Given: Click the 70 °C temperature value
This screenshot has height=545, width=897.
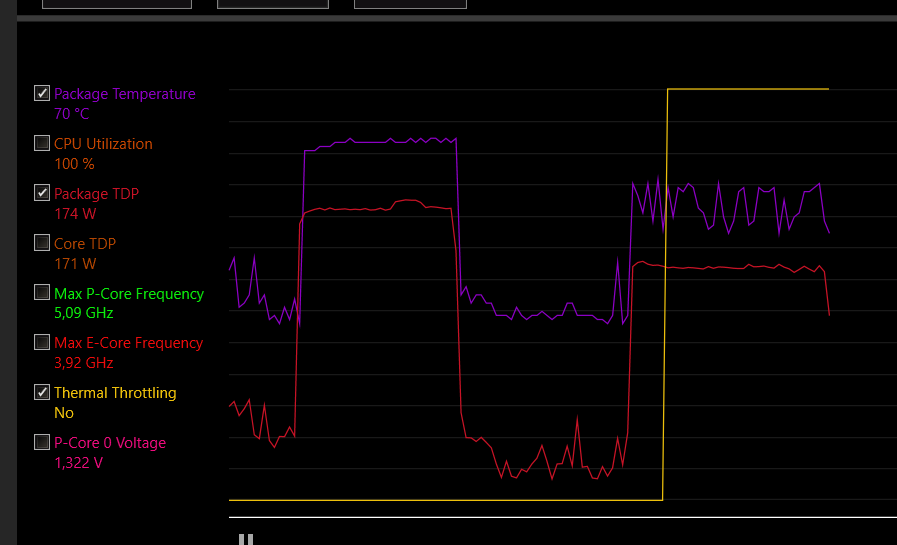Looking at the screenshot, I should 72,114.
